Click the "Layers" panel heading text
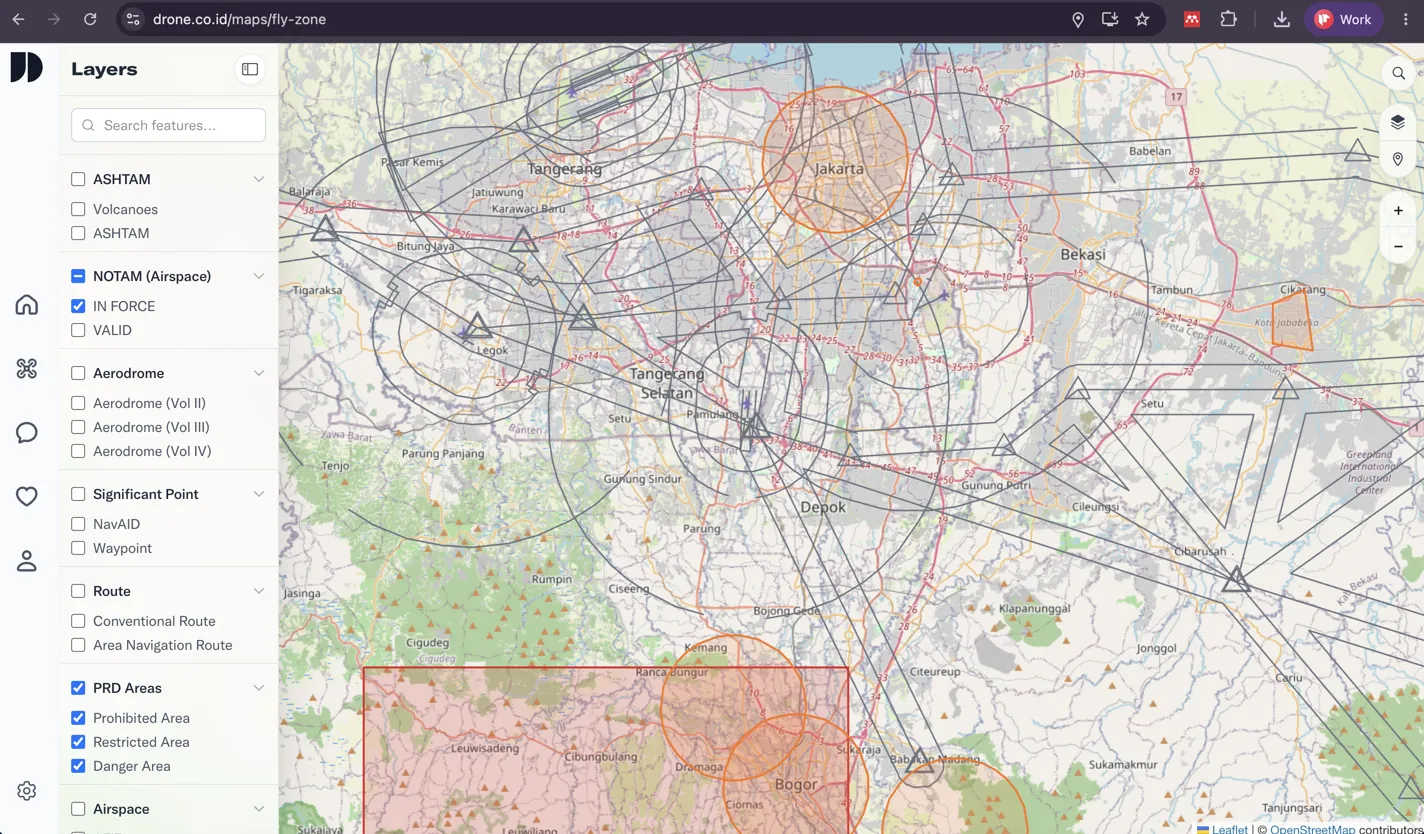The image size is (1425, 834). coord(104,69)
